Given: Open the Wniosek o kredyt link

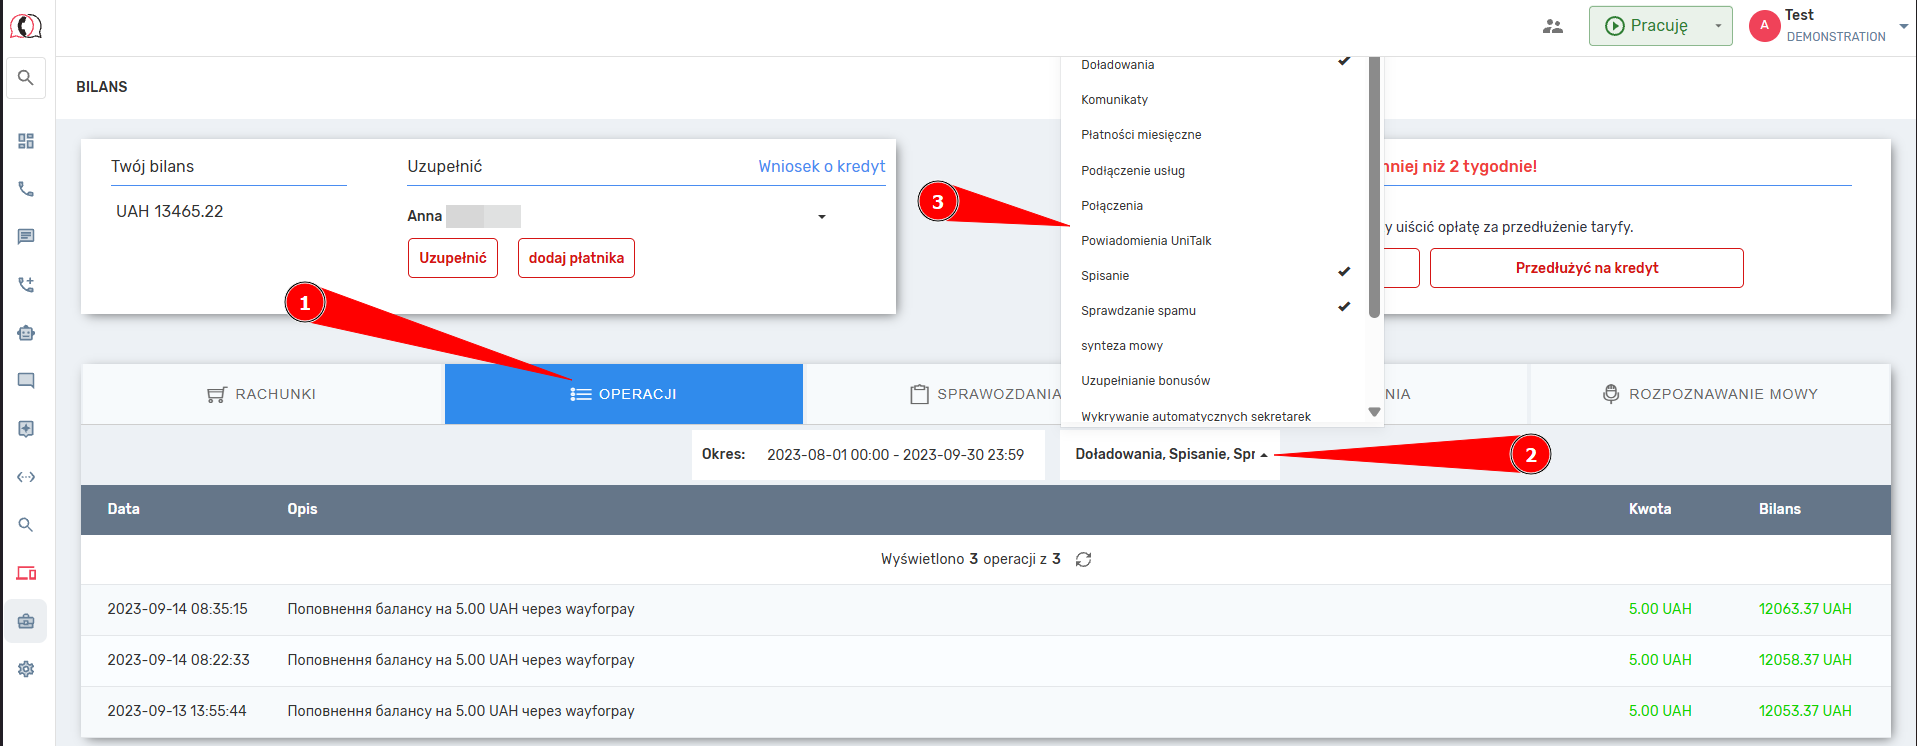Looking at the screenshot, I should pos(821,166).
